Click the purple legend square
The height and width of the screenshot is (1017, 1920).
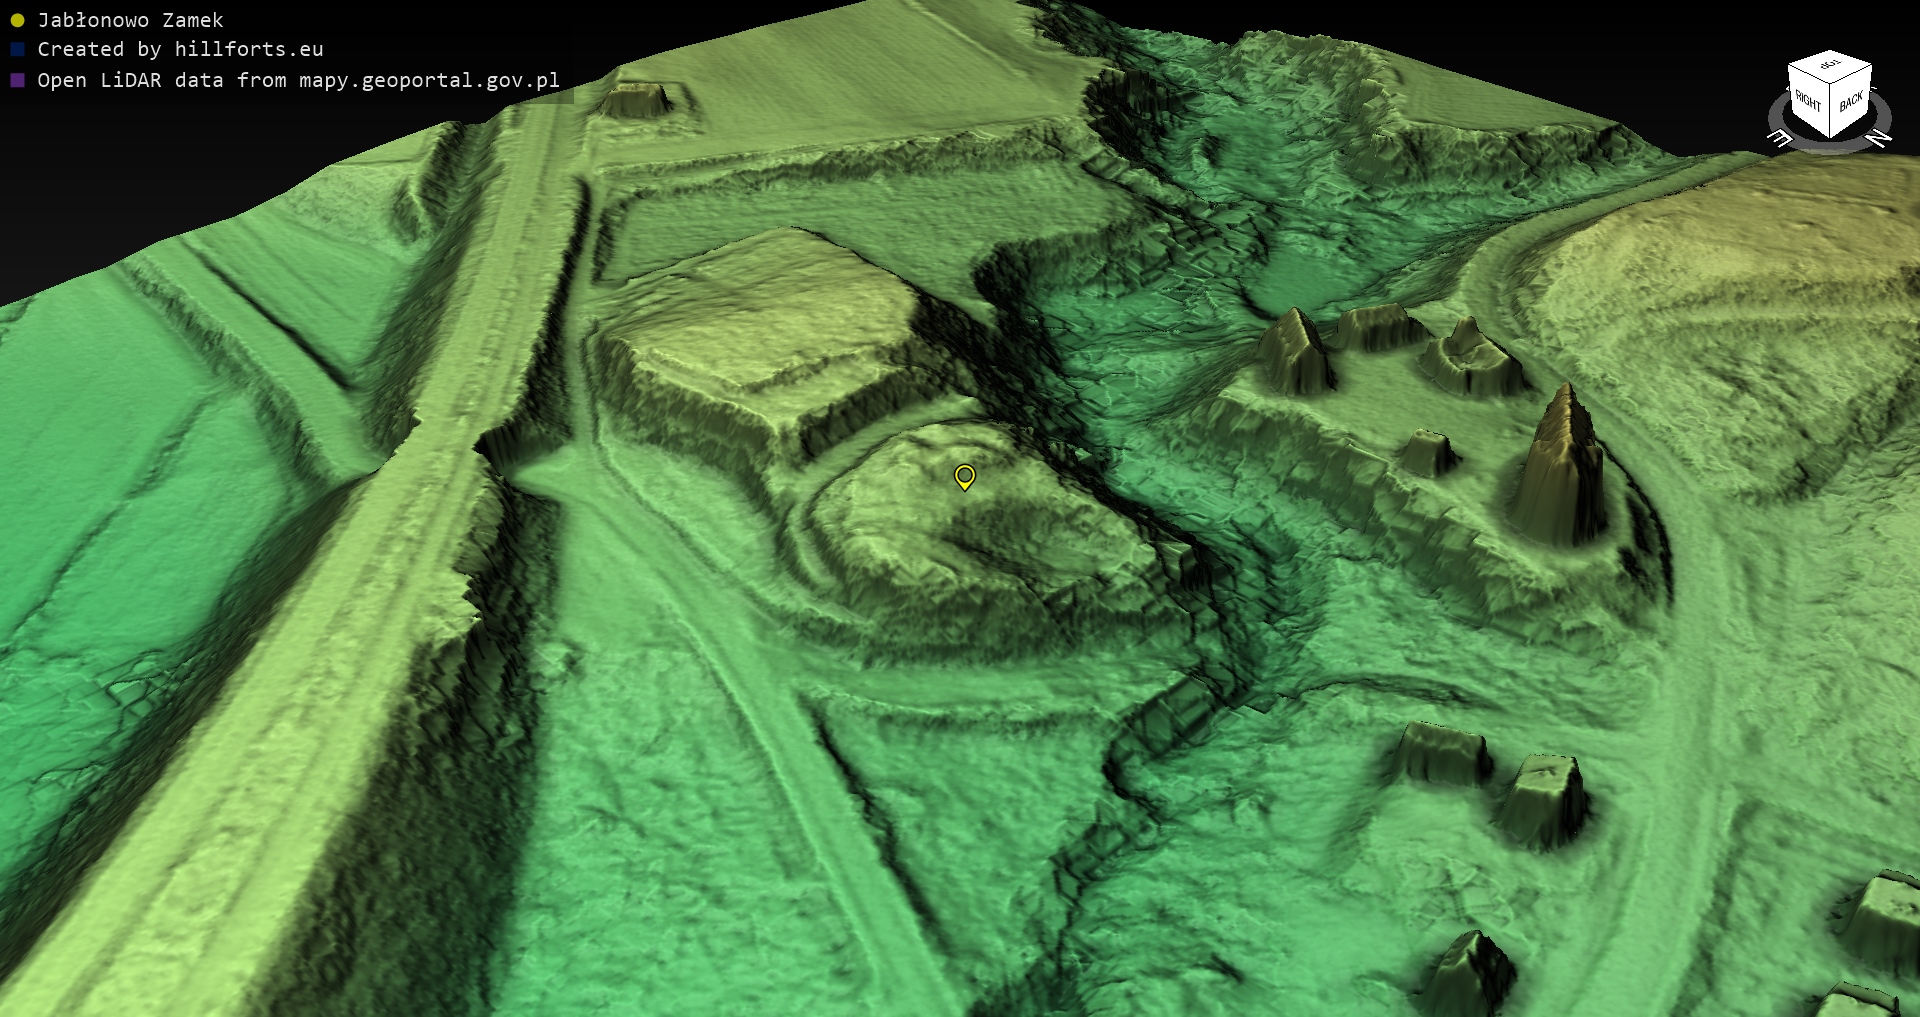point(17,80)
